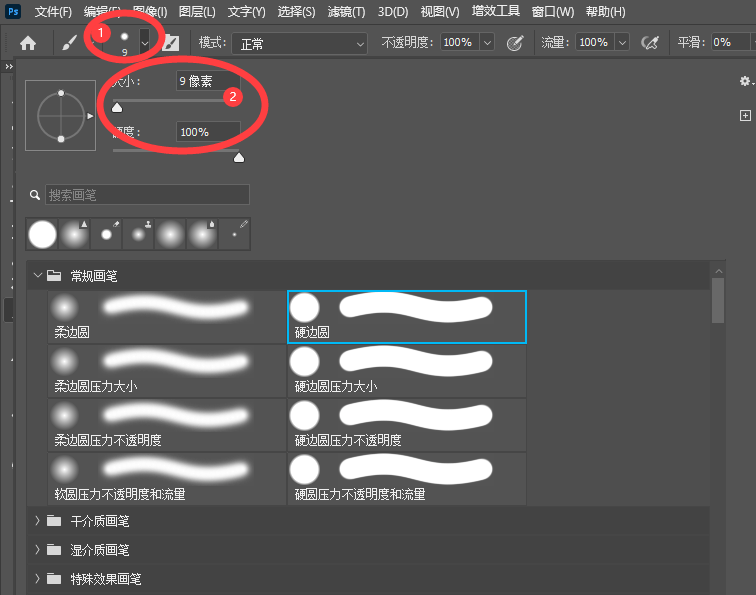756x595 pixels.
Task: Select the 硬边圆 brush
Action: [x=407, y=317]
